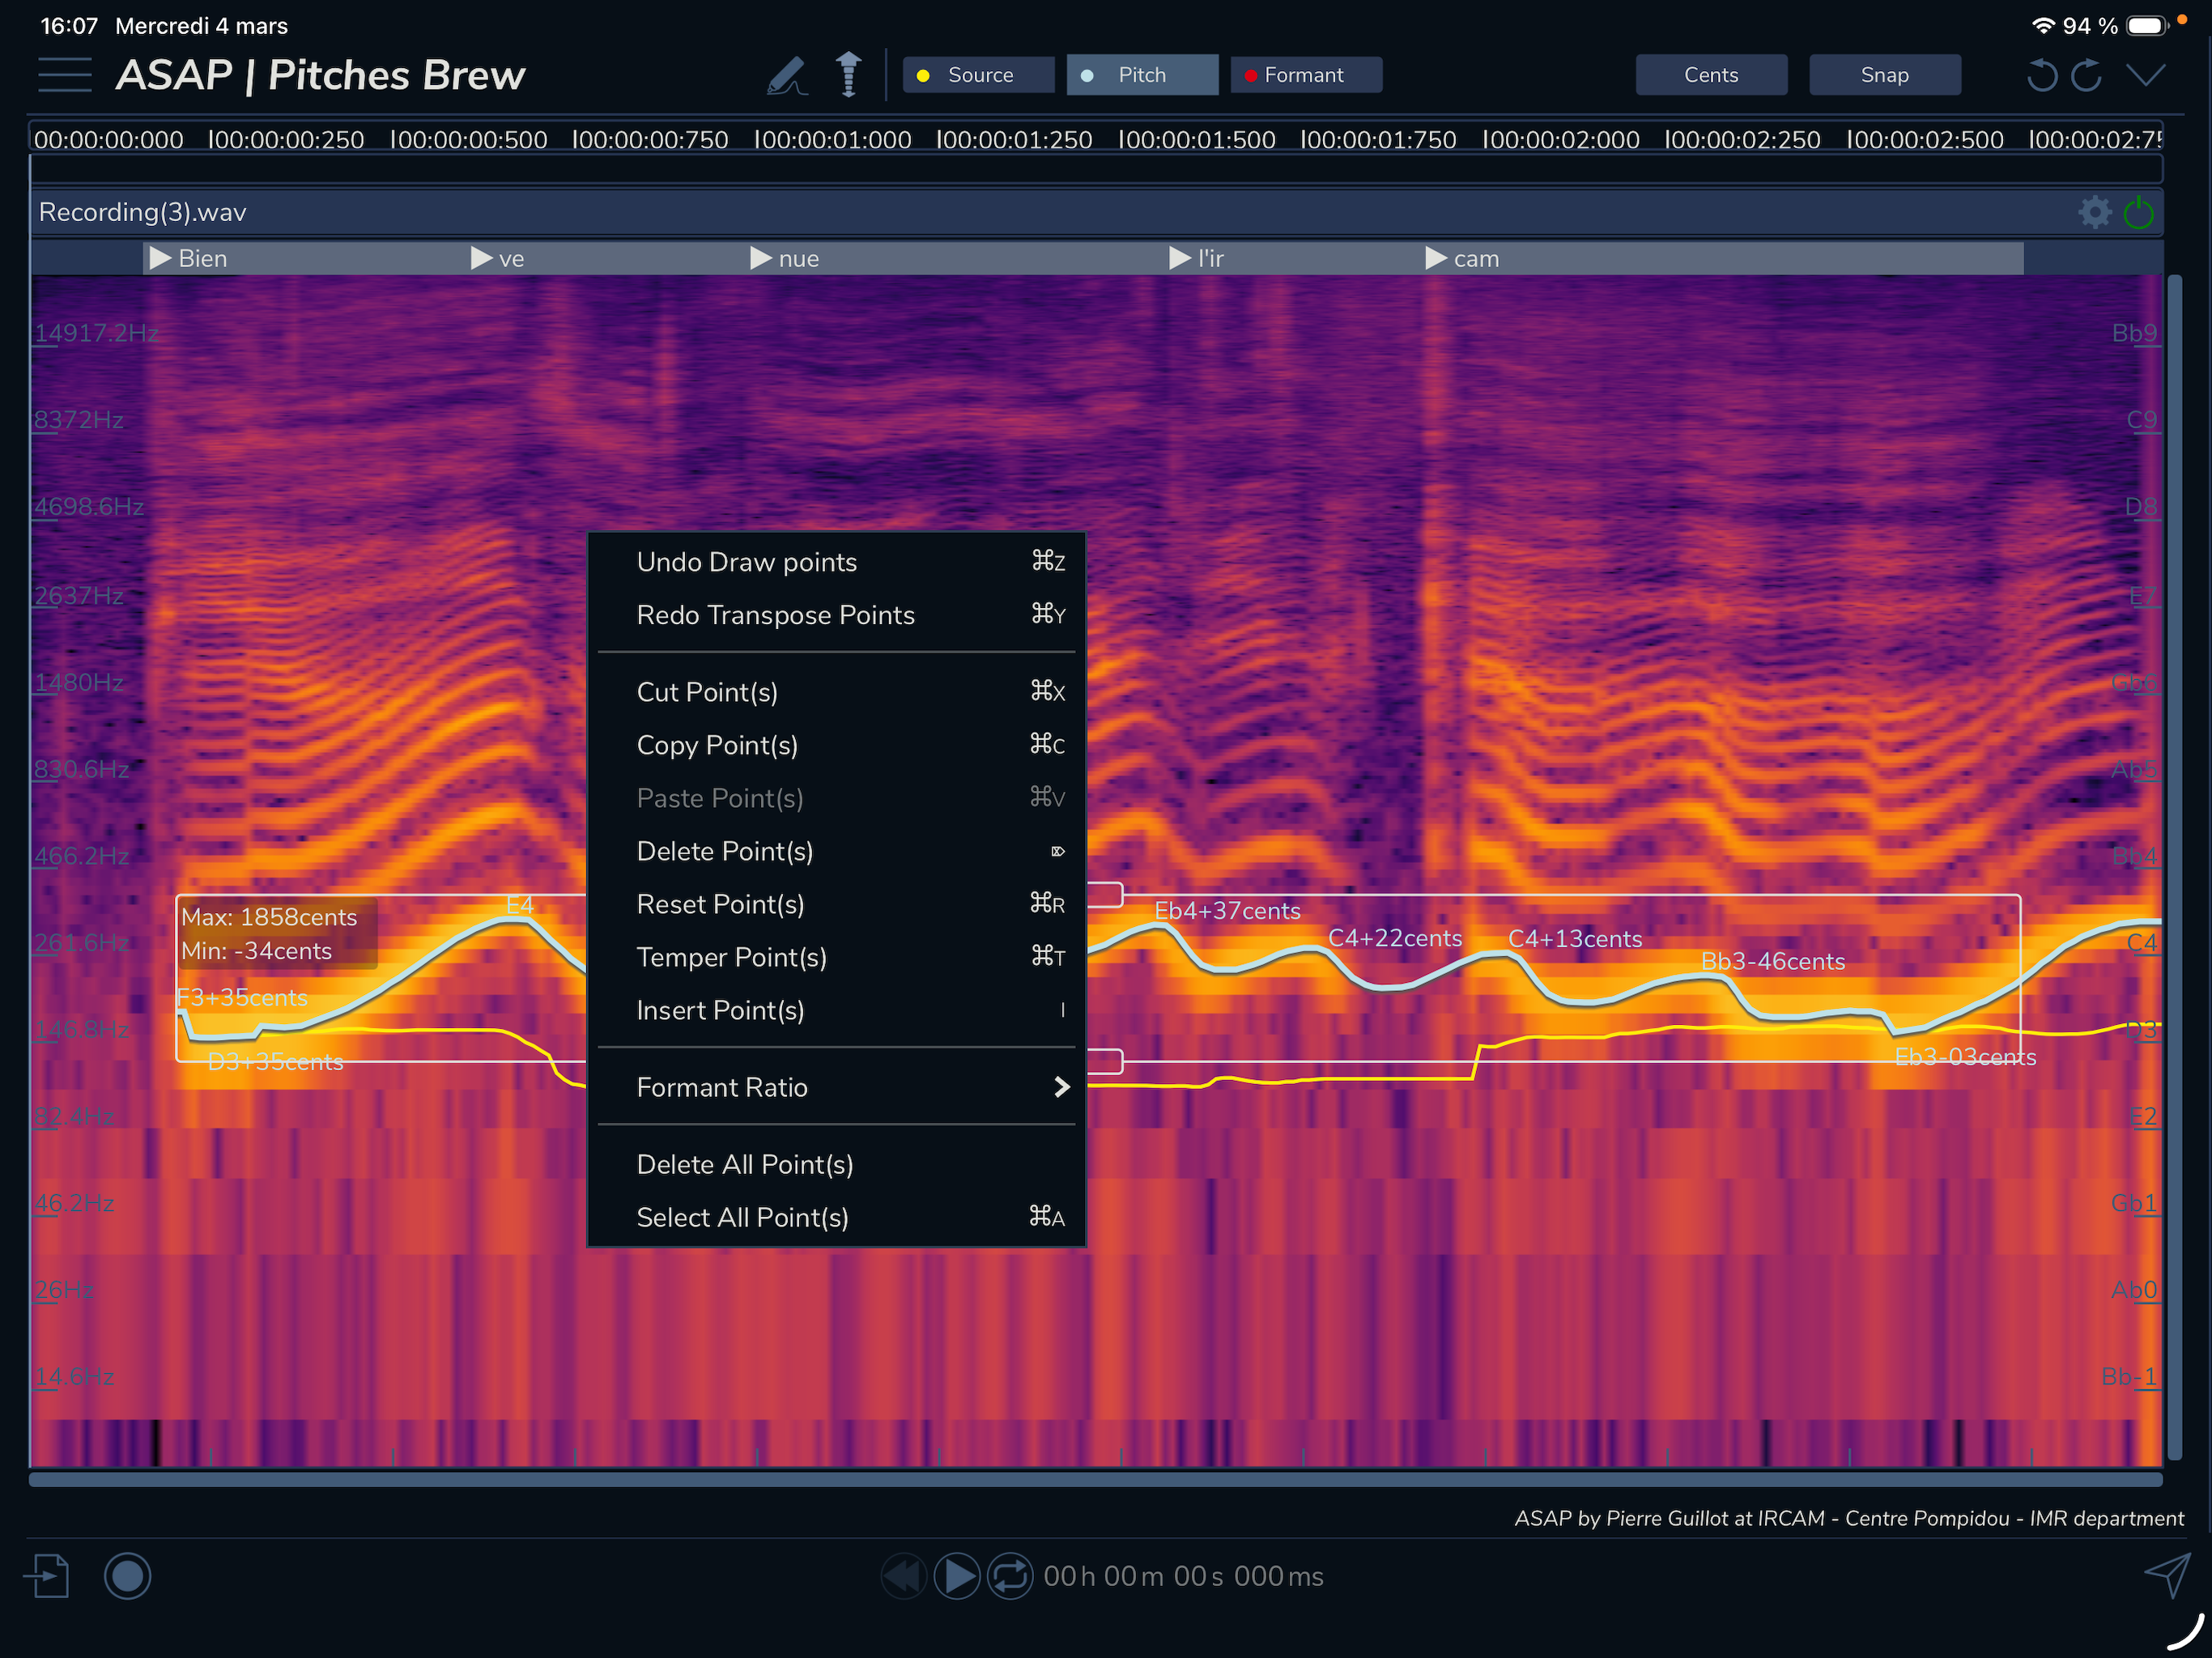Jump to the 'nue' marker

pos(785,259)
